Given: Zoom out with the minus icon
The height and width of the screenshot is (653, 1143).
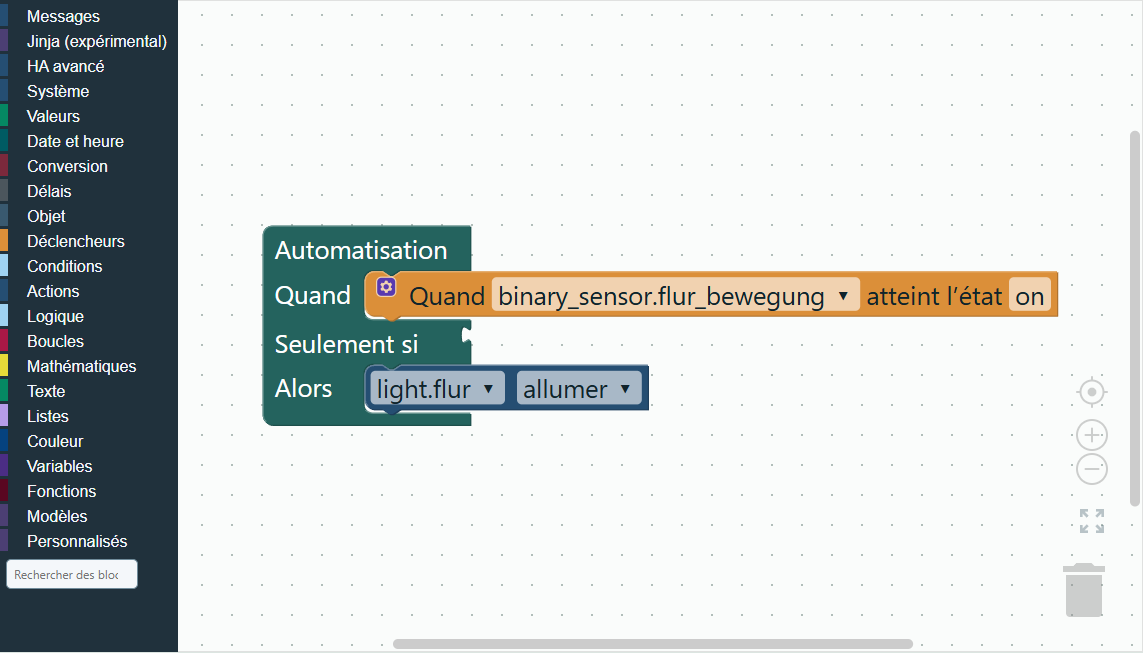Looking at the screenshot, I should (x=1092, y=468).
